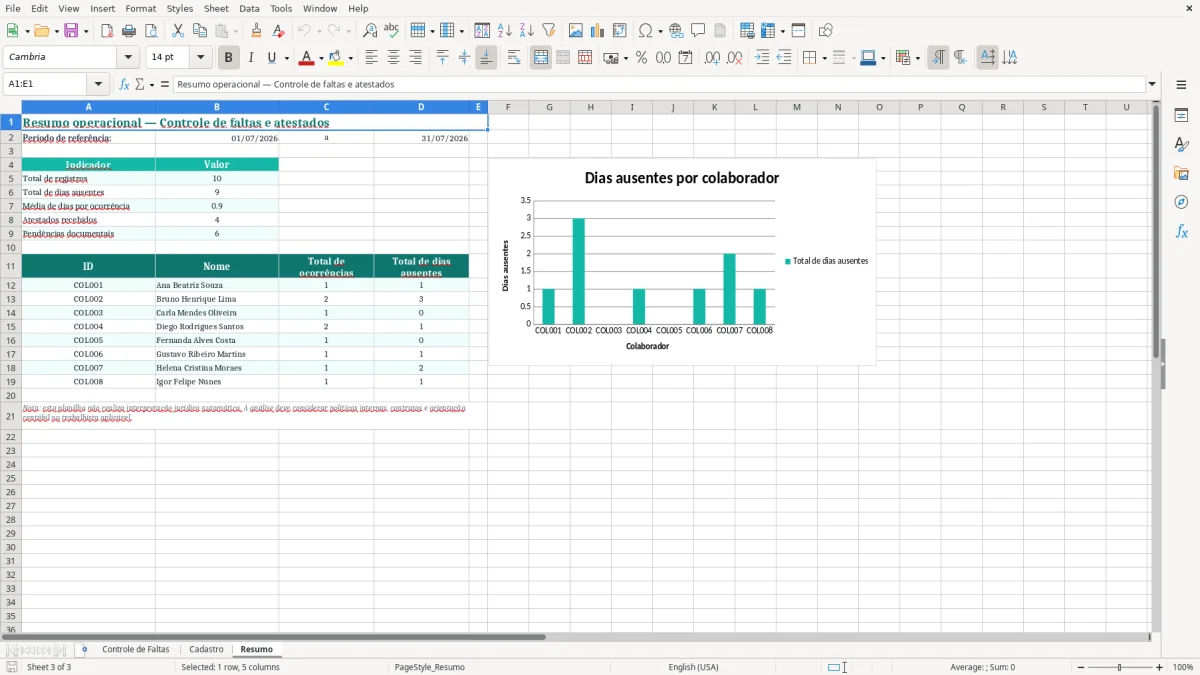Click PageStyle_Resumo in status bar
The image size is (1200, 675).
pyautogui.click(x=430, y=667)
